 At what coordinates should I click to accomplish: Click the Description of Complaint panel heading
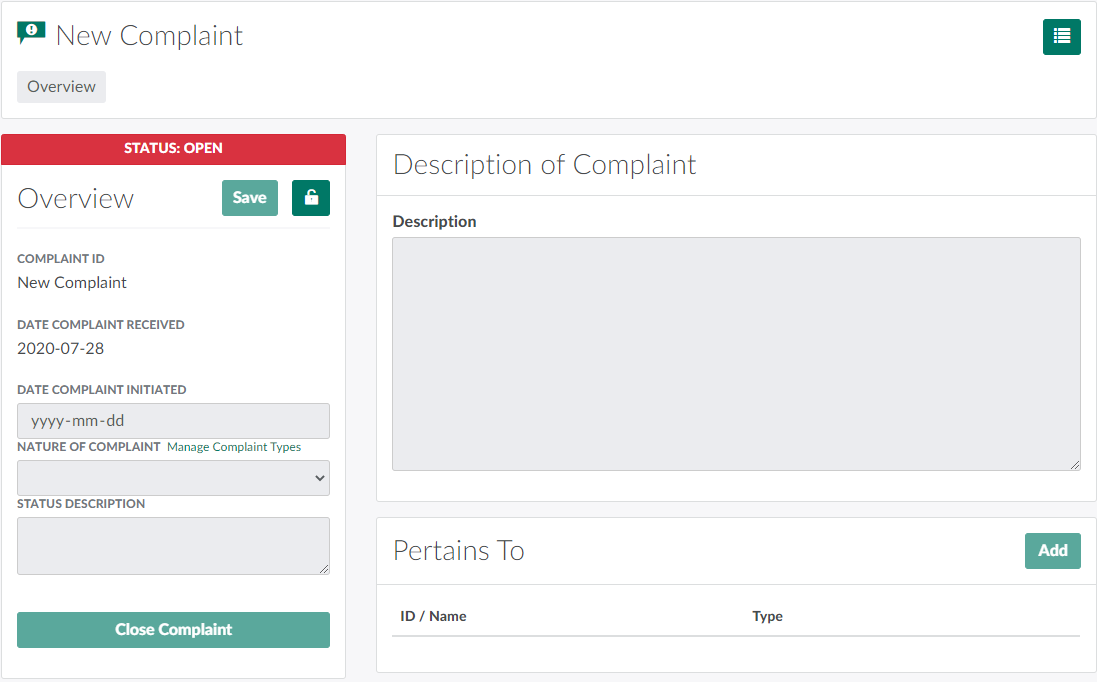[x=545, y=165]
